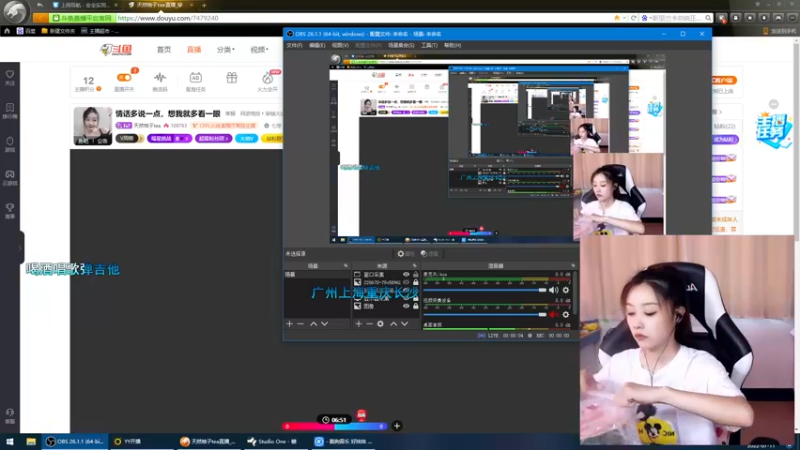Toggle the live broadcast switch on Douyu
This screenshot has width=800, height=450.
[x=124, y=78]
